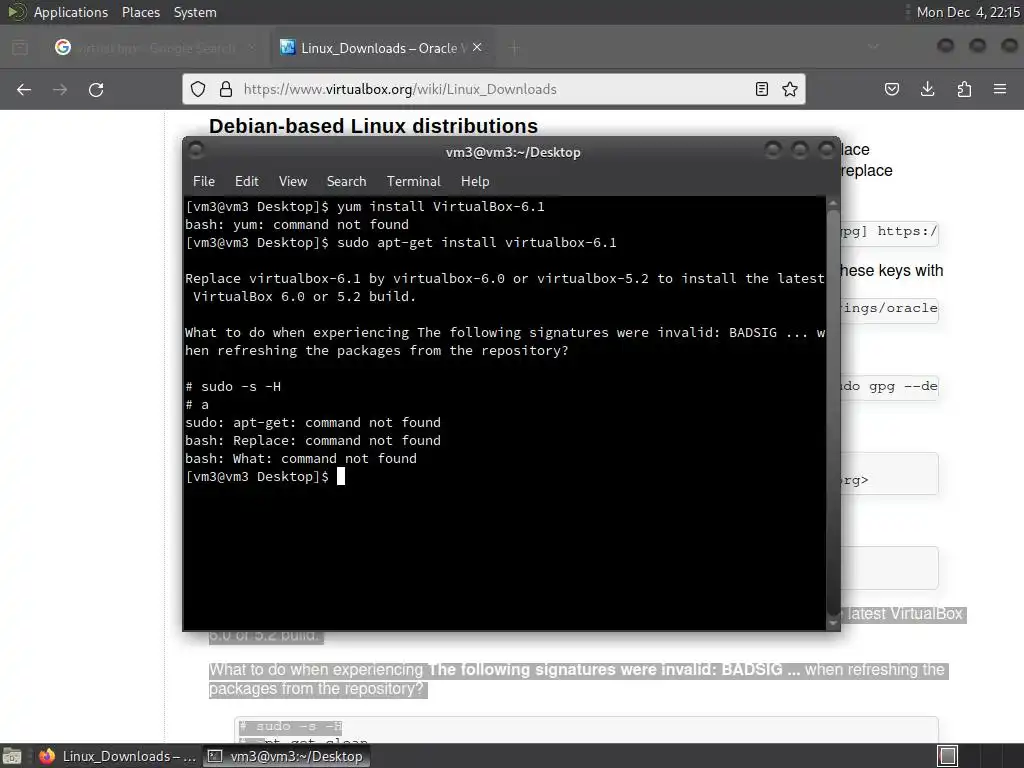Click the workspace switcher icon bottom right

pyautogui.click(x=947, y=756)
